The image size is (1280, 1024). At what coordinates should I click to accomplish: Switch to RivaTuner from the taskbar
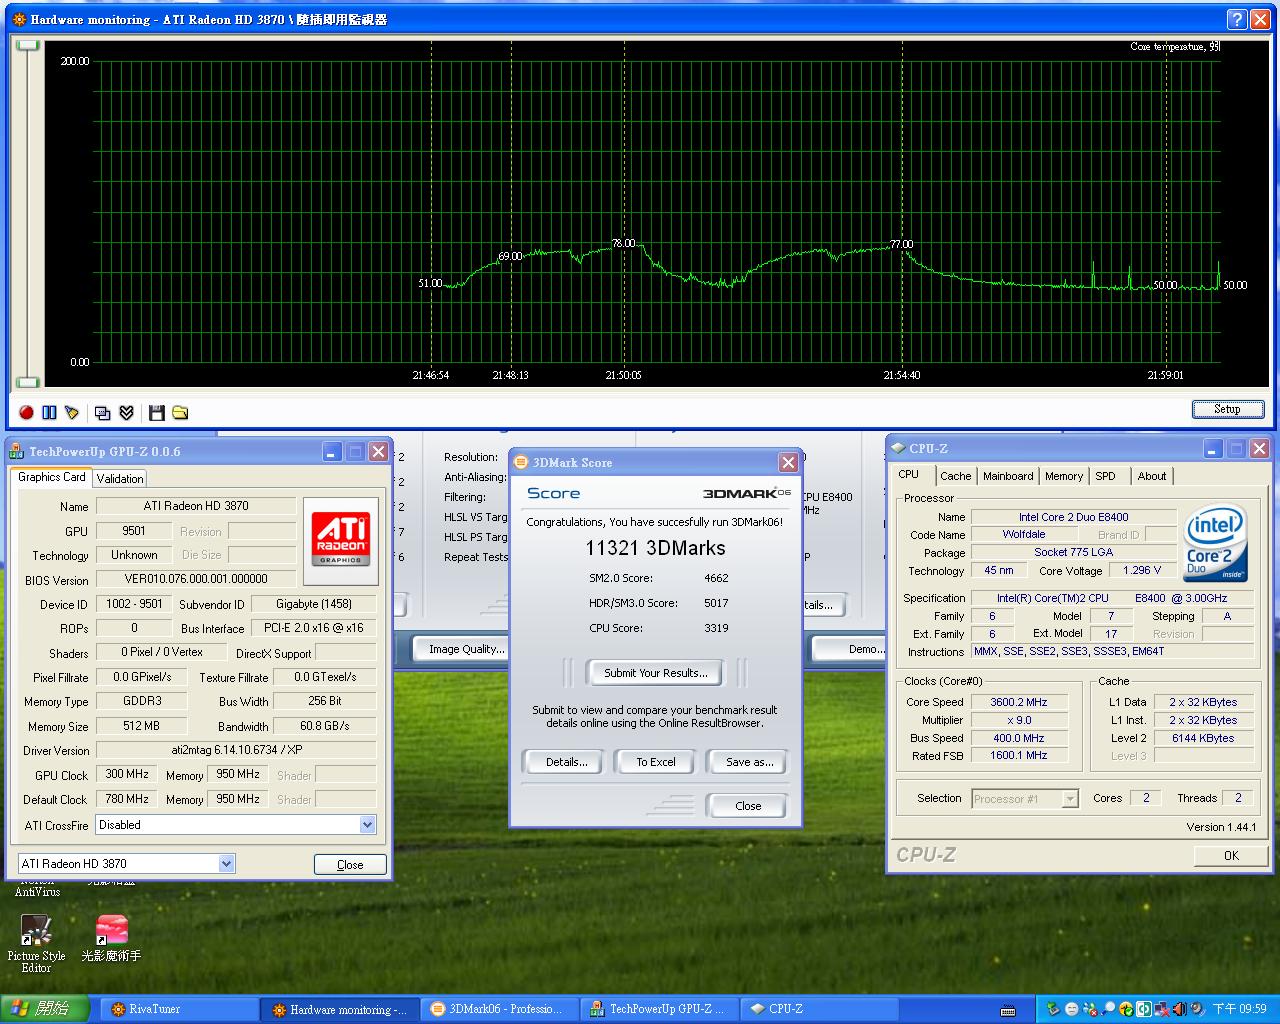pos(178,1009)
